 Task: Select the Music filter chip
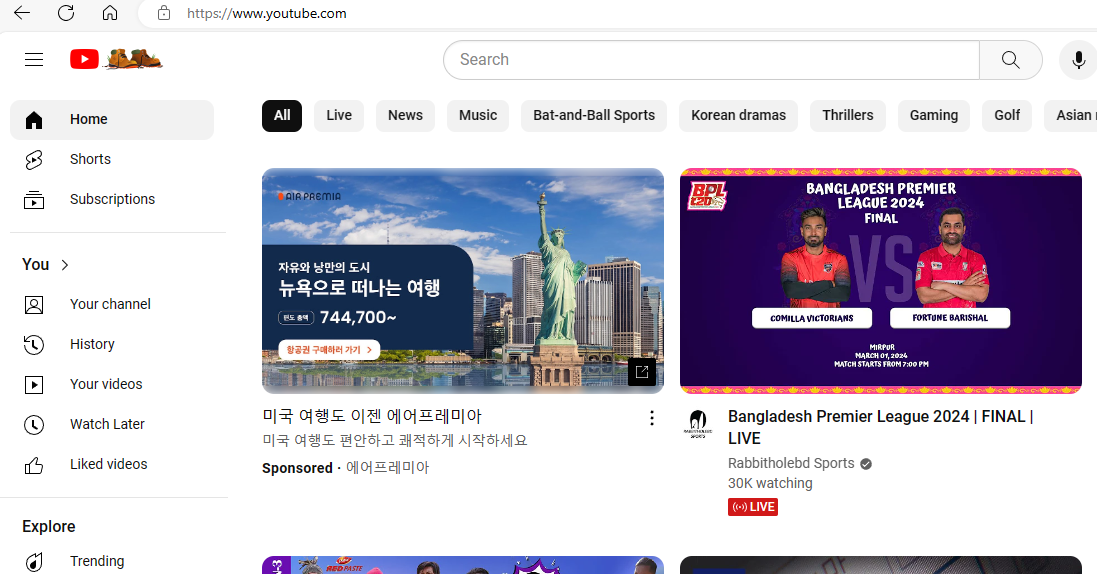click(x=478, y=116)
